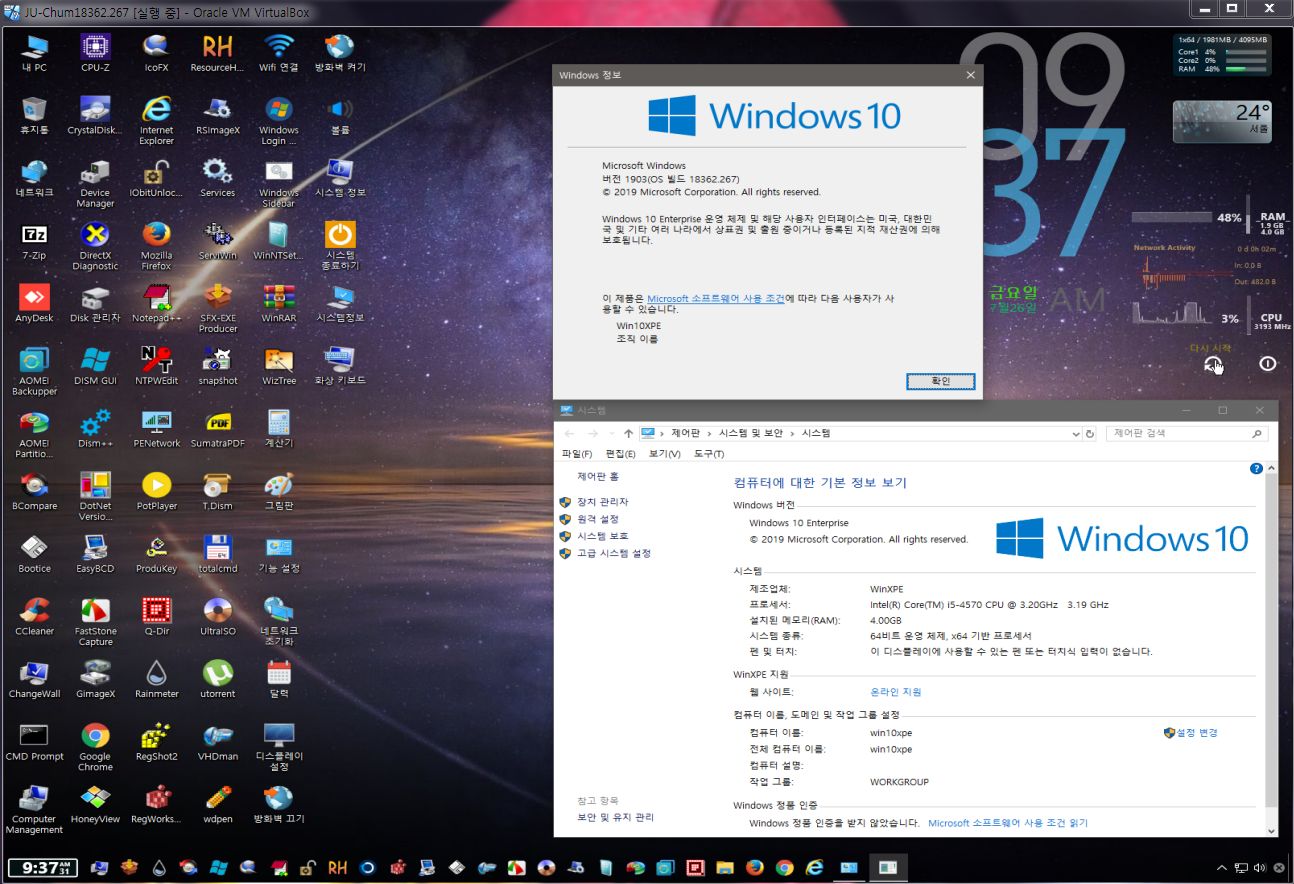This screenshot has height=884, width=1294.
Task: Open help icon in 시스템 window
Action: pos(1256,468)
